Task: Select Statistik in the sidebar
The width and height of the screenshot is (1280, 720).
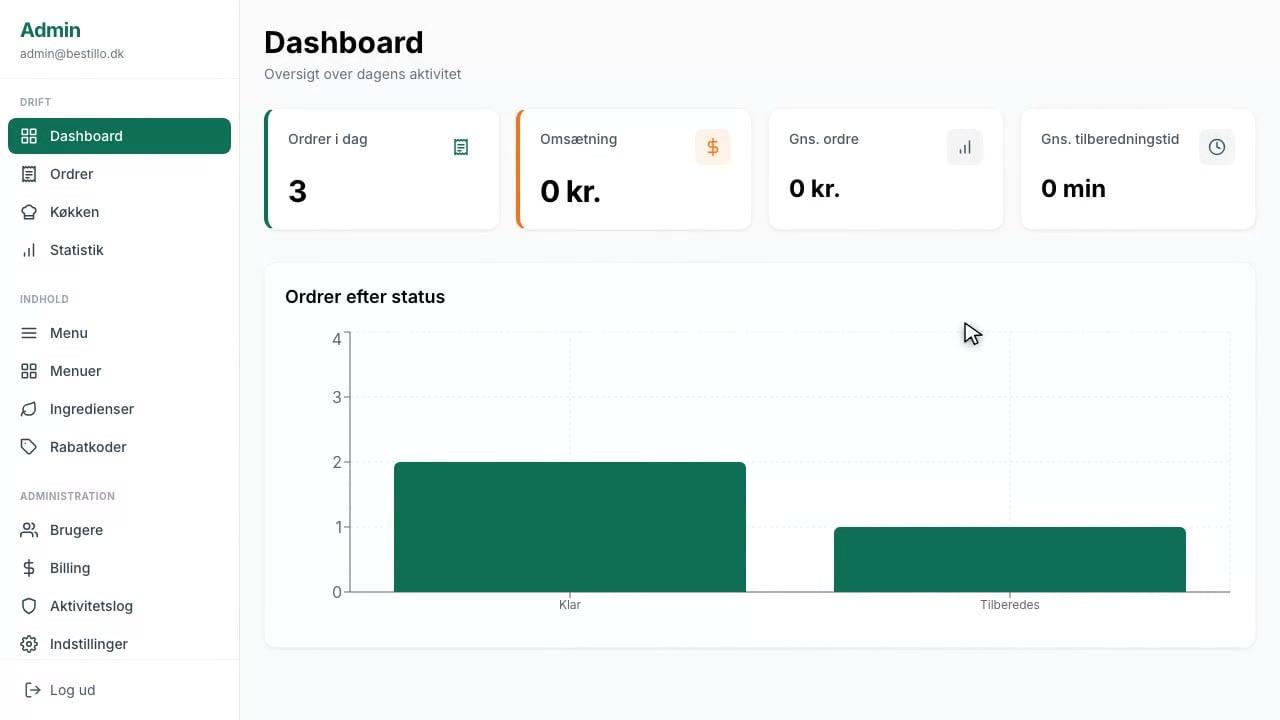Action: [x=119, y=250]
